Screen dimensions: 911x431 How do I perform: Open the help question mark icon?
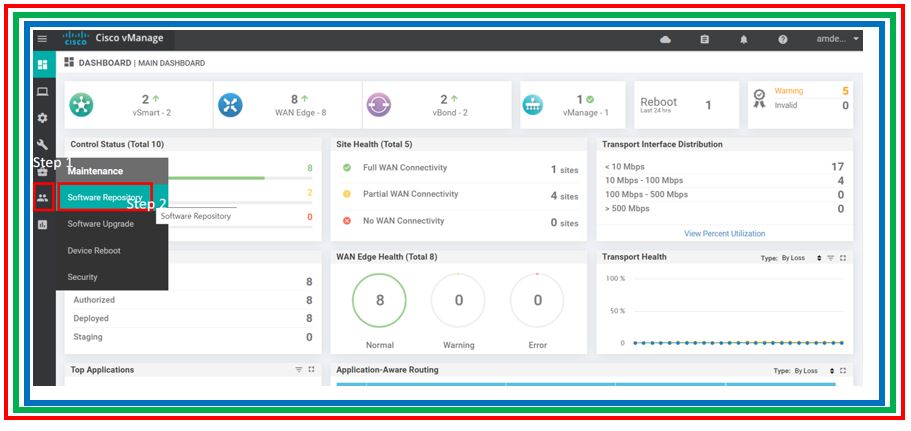[x=783, y=40]
